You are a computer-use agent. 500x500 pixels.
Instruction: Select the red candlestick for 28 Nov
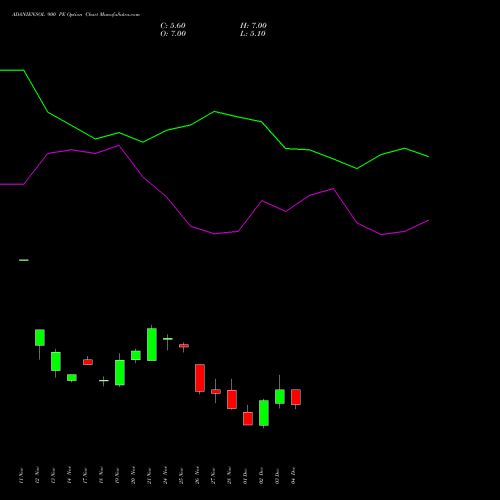pyautogui.click(x=232, y=399)
